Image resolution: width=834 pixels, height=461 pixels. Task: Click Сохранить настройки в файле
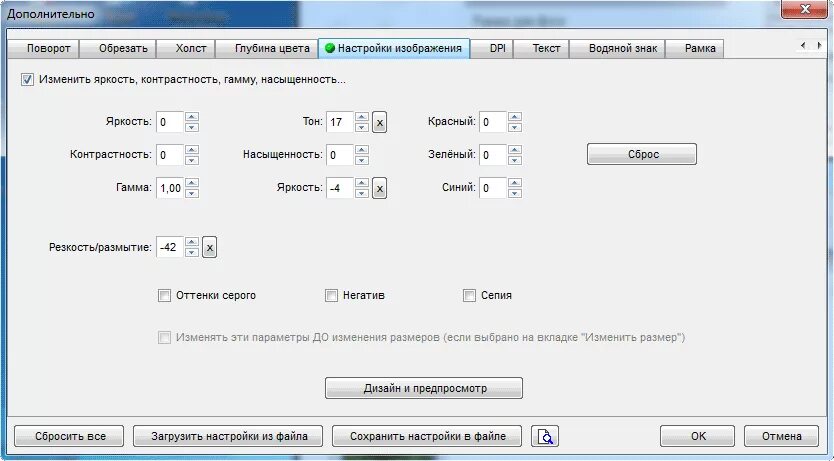(x=427, y=436)
